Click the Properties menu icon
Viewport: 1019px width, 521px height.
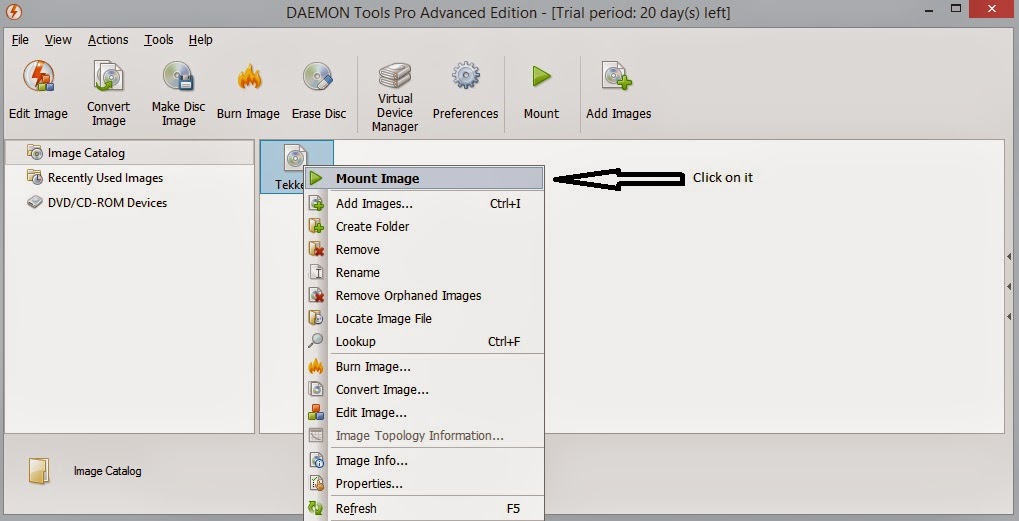coord(316,483)
